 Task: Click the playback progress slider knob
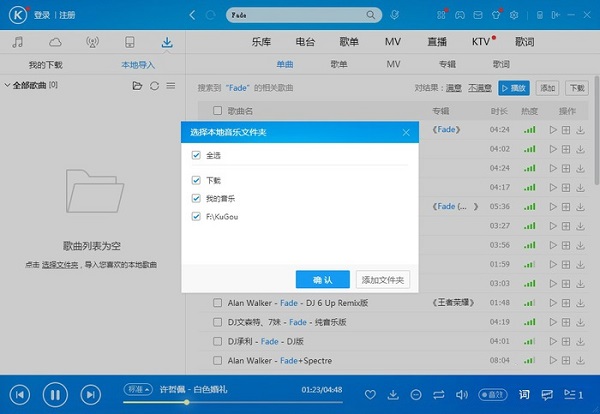click(186, 402)
